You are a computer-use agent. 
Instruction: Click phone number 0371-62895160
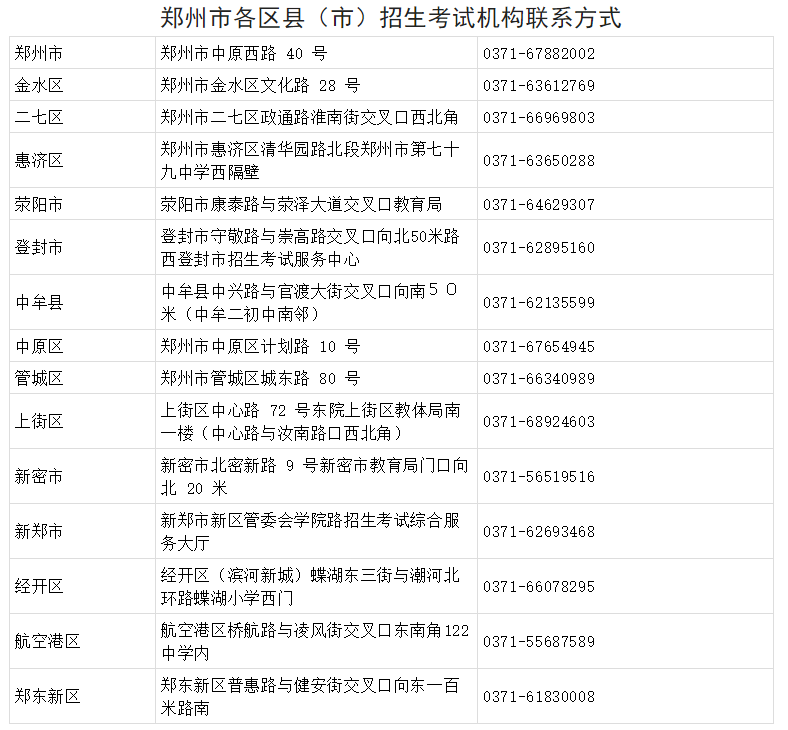point(539,248)
